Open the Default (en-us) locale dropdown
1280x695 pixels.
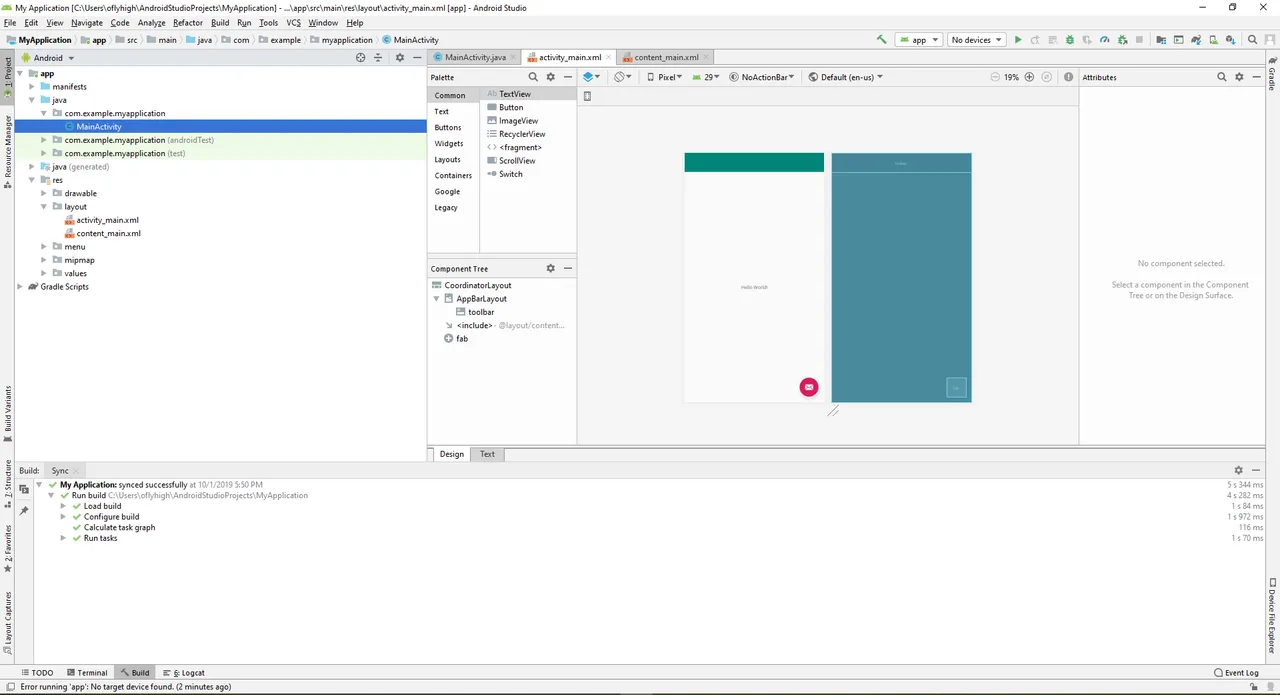tap(845, 77)
